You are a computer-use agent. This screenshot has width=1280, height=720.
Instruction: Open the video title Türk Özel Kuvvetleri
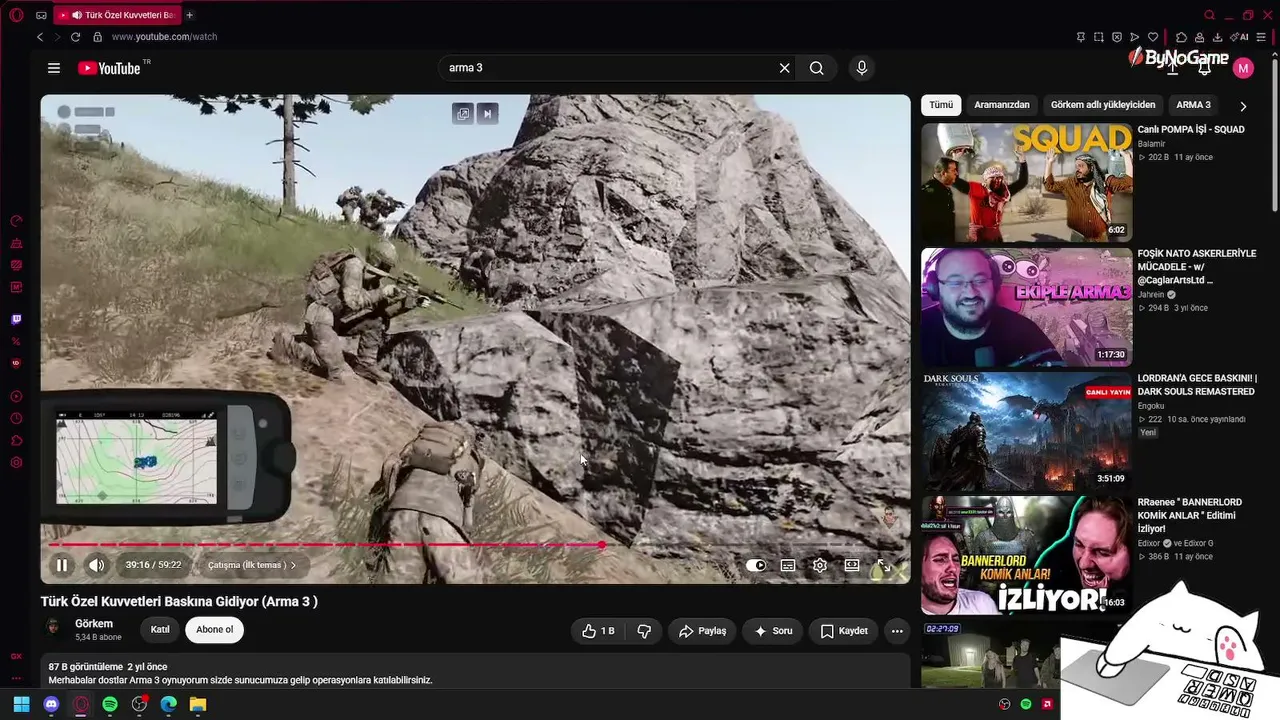pos(179,602)
